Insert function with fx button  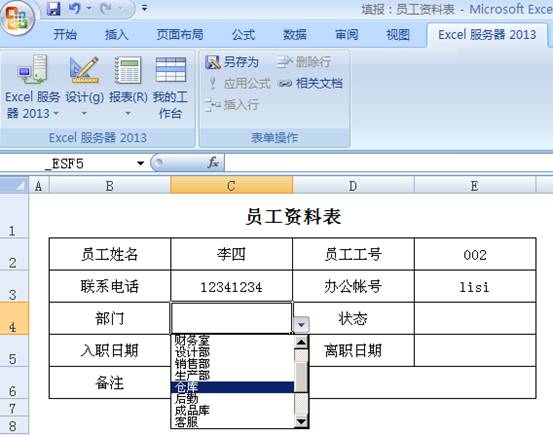click(x=213, y=163)
